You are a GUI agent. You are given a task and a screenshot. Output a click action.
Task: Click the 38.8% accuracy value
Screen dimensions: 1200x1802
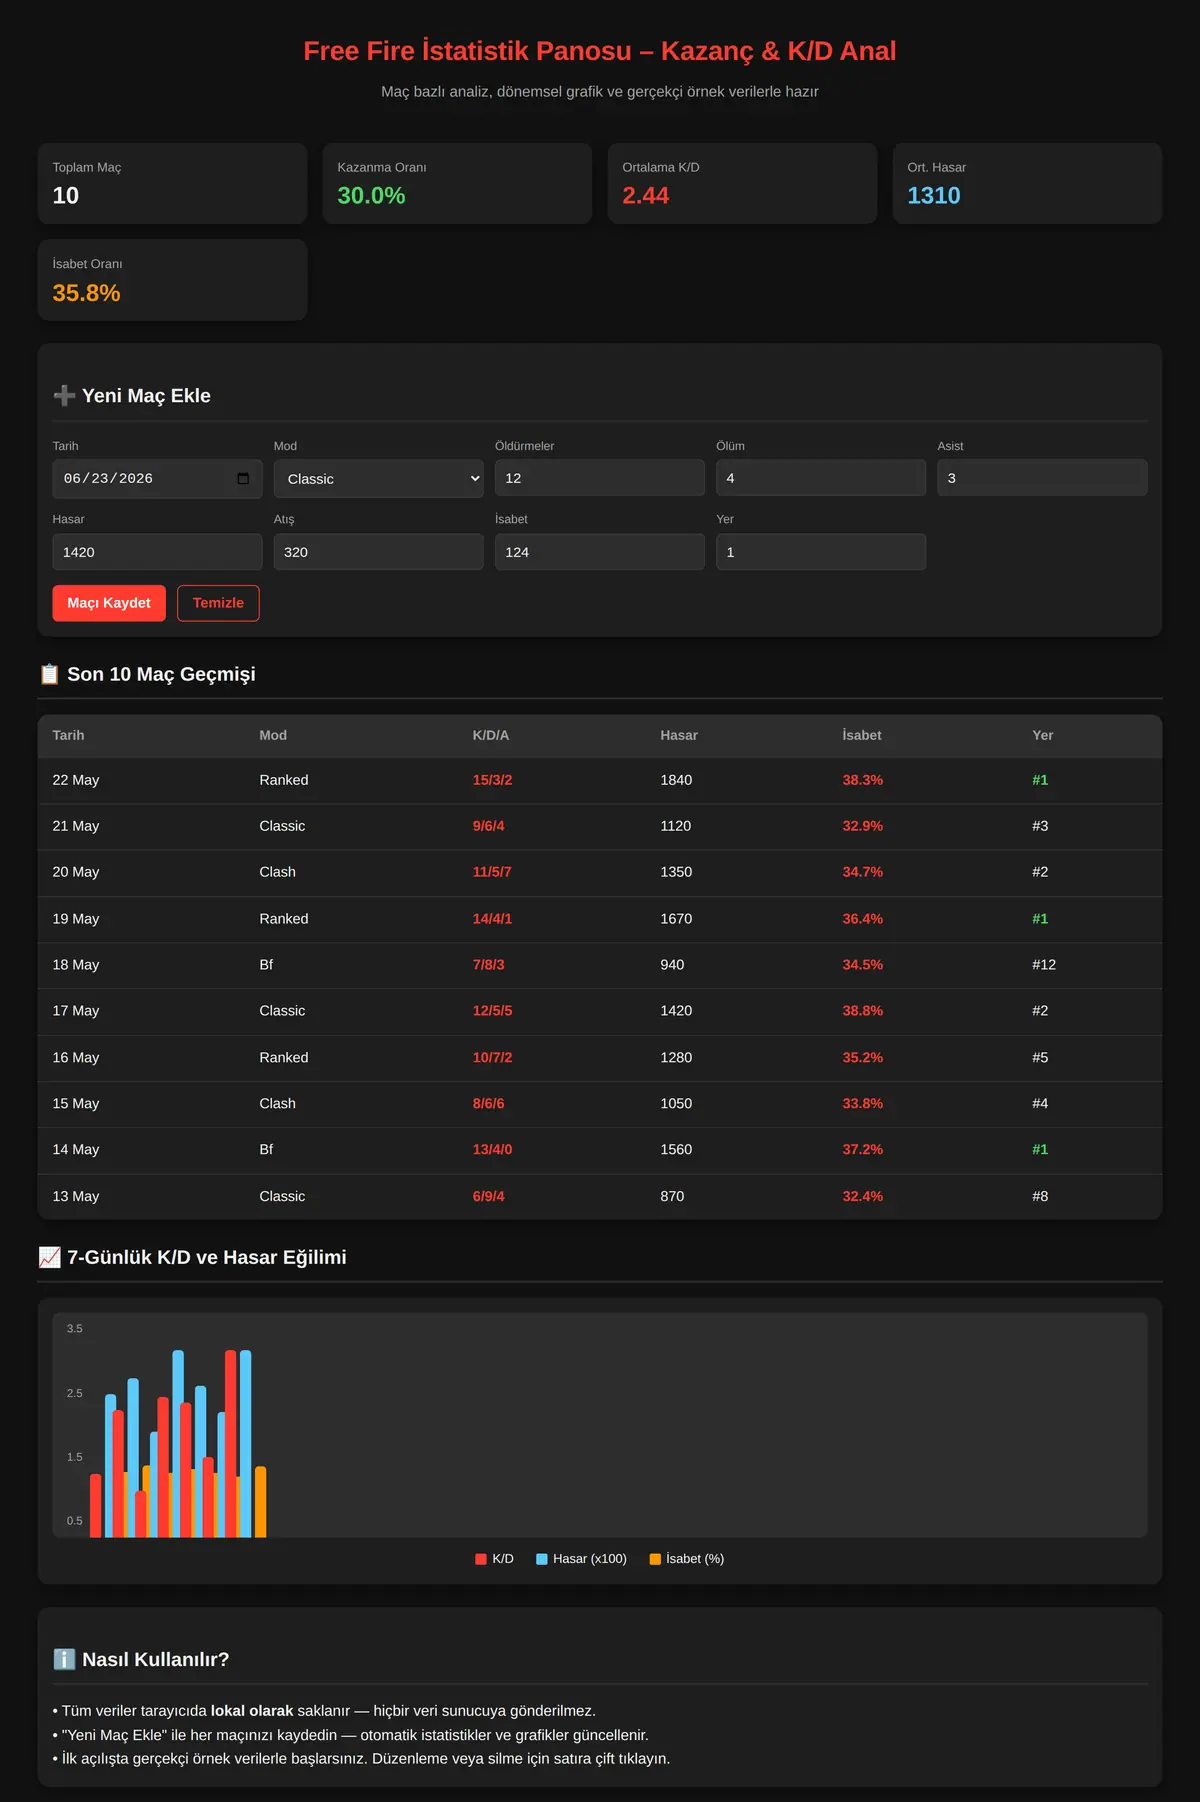[863, 1011]
